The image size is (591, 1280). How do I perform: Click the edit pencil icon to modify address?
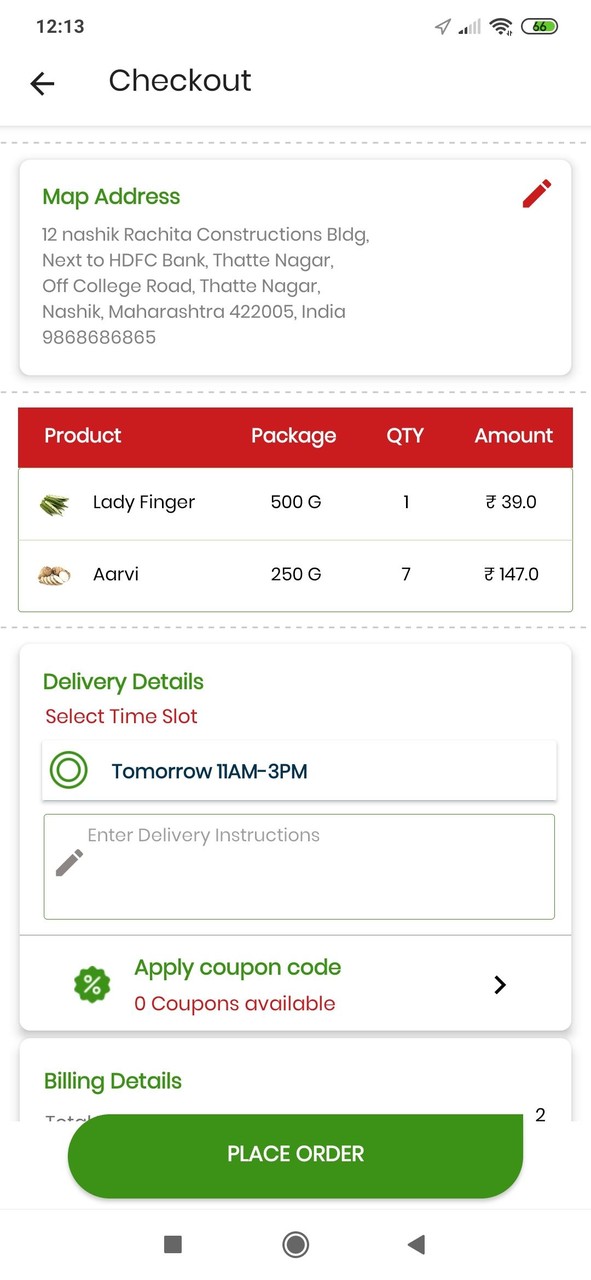click(536, 193)
